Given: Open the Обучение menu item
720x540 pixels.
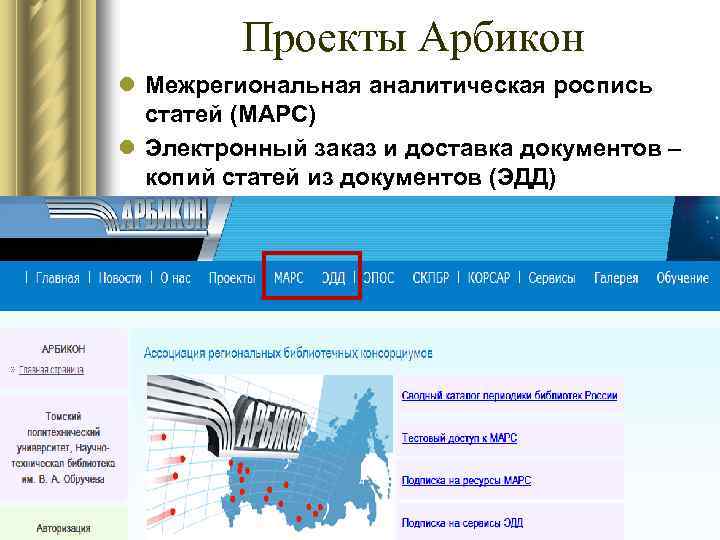Looking at the screenshot, I should [682, 278].
